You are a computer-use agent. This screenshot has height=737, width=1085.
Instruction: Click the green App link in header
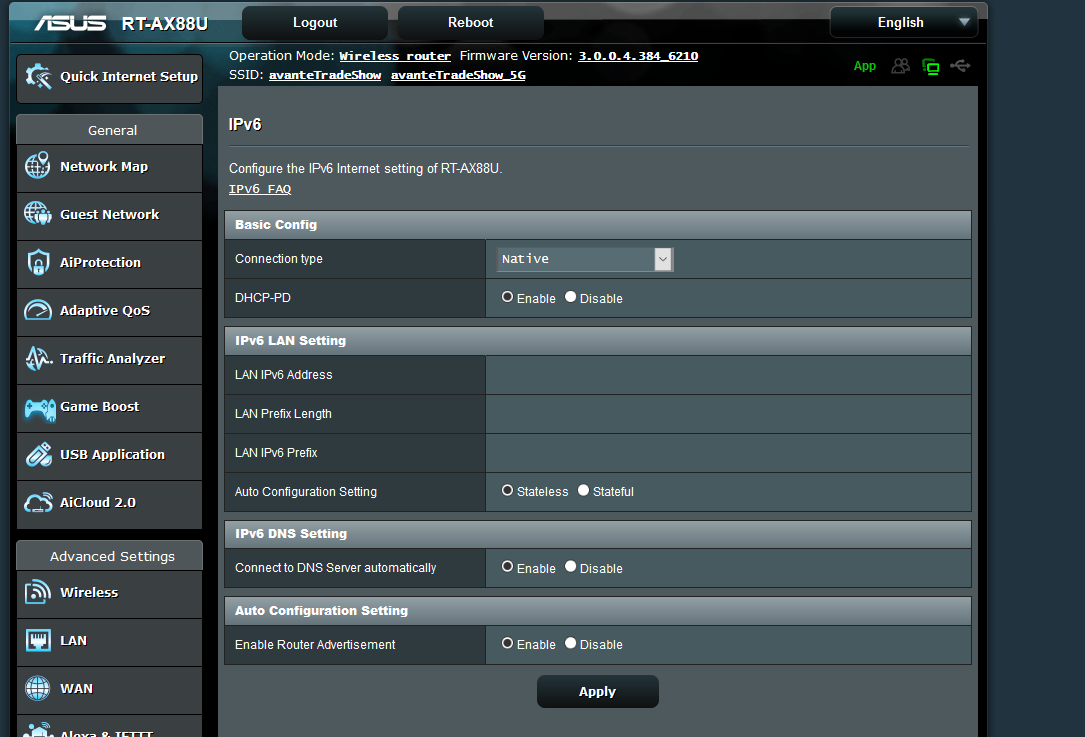pyautogui.click(x=864, y=66)
